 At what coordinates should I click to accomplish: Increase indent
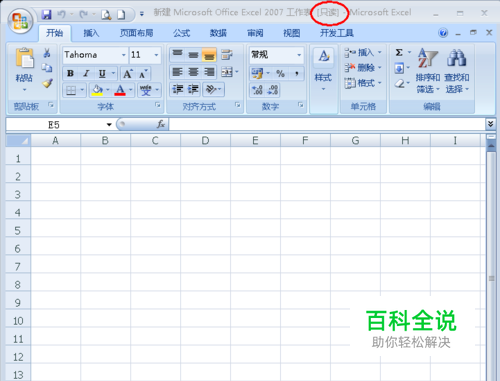point(193,89)
